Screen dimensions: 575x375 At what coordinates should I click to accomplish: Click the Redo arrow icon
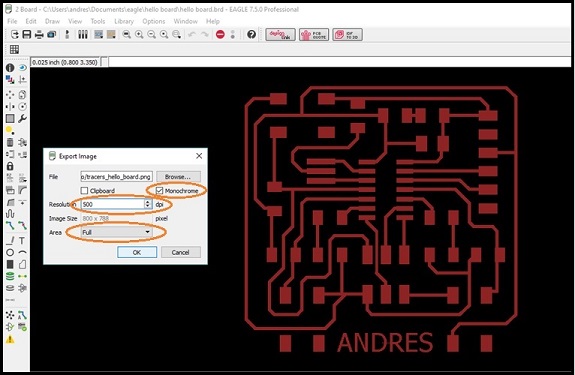(204, 35)
